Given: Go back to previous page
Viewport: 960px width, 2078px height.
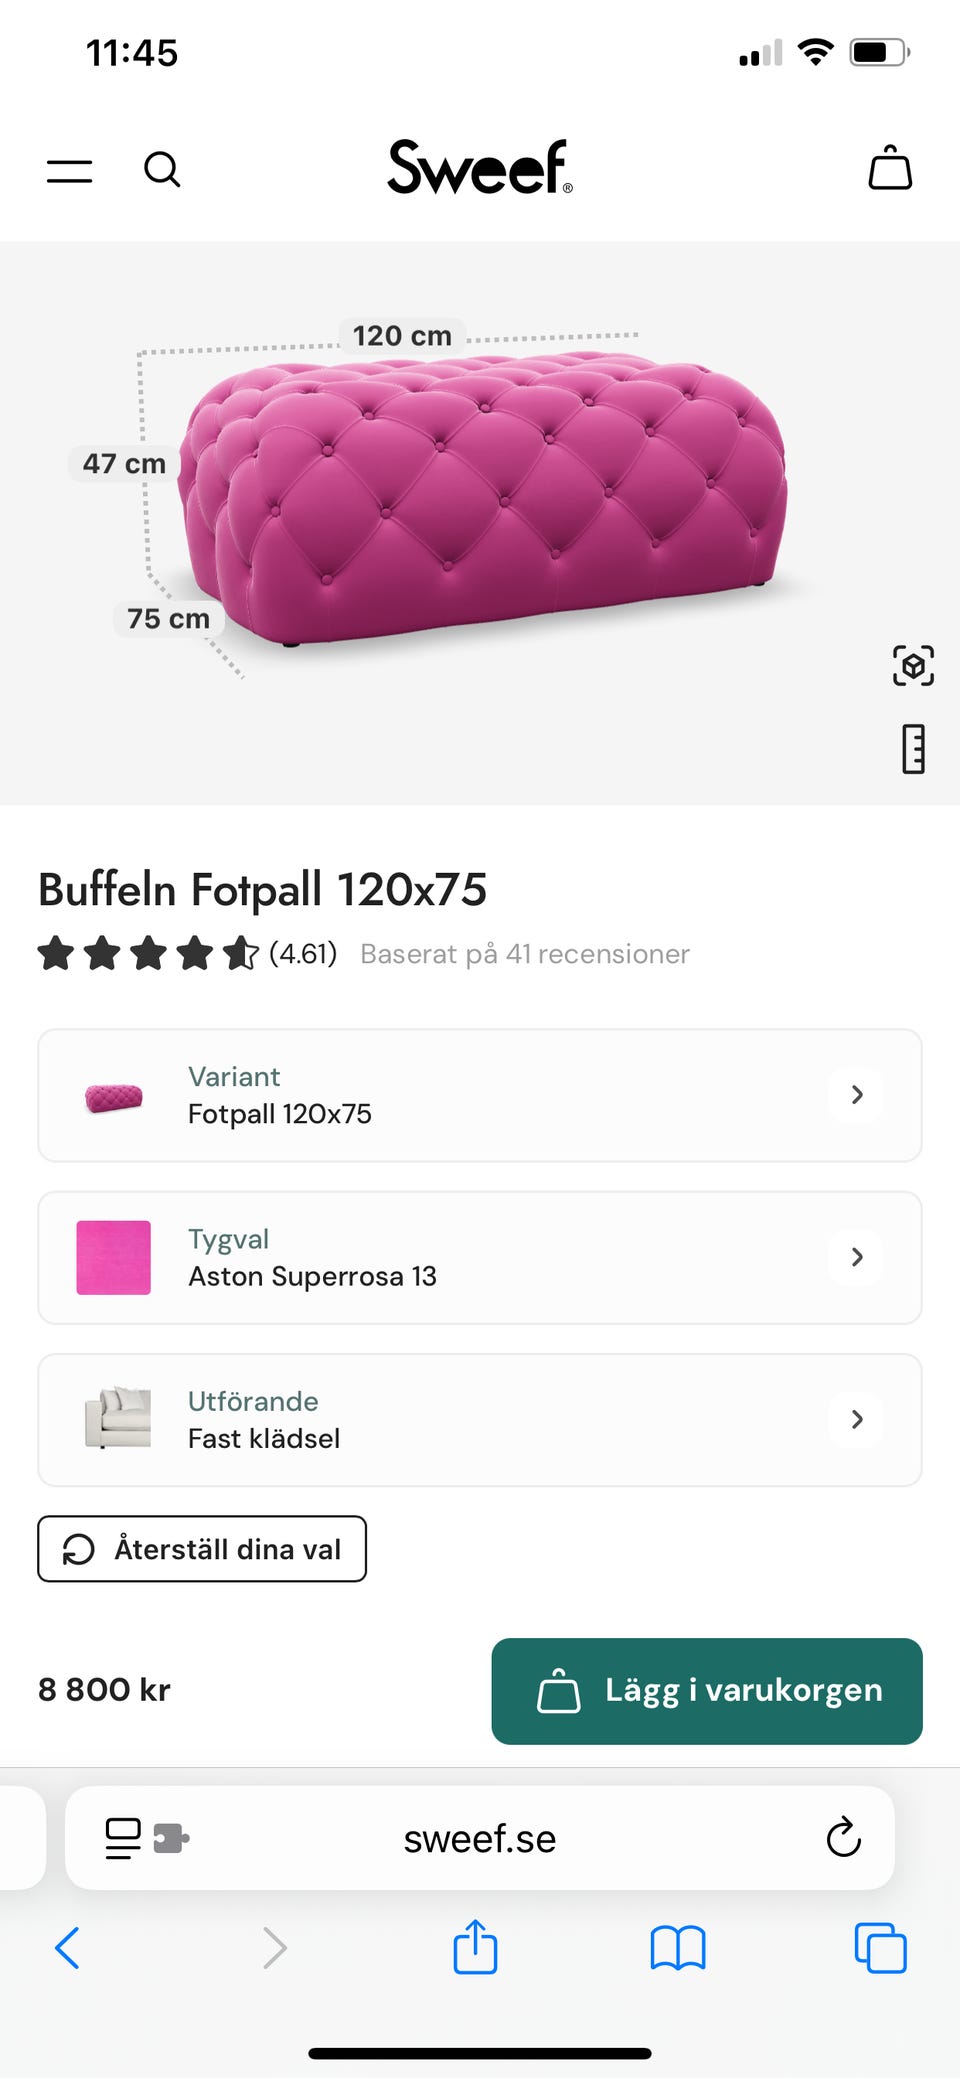Looking at the screenshot, I should tap(68, 1947).
